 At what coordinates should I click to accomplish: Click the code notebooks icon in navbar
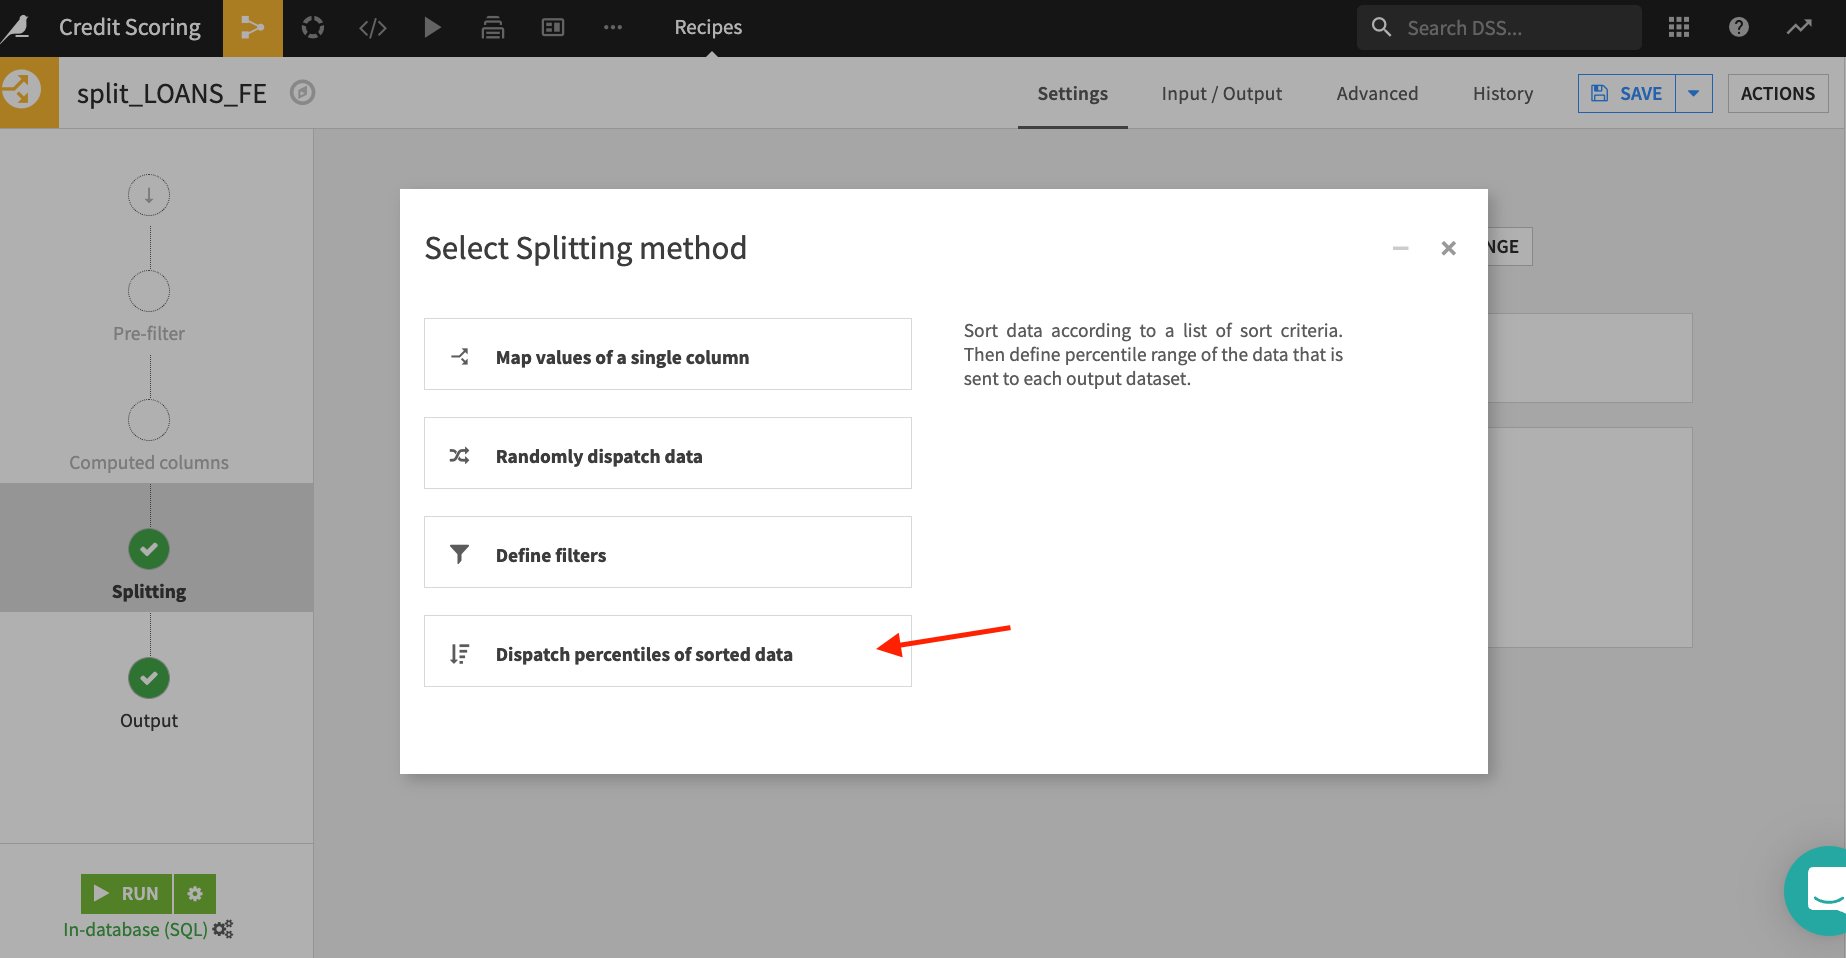tap(372, 28)
